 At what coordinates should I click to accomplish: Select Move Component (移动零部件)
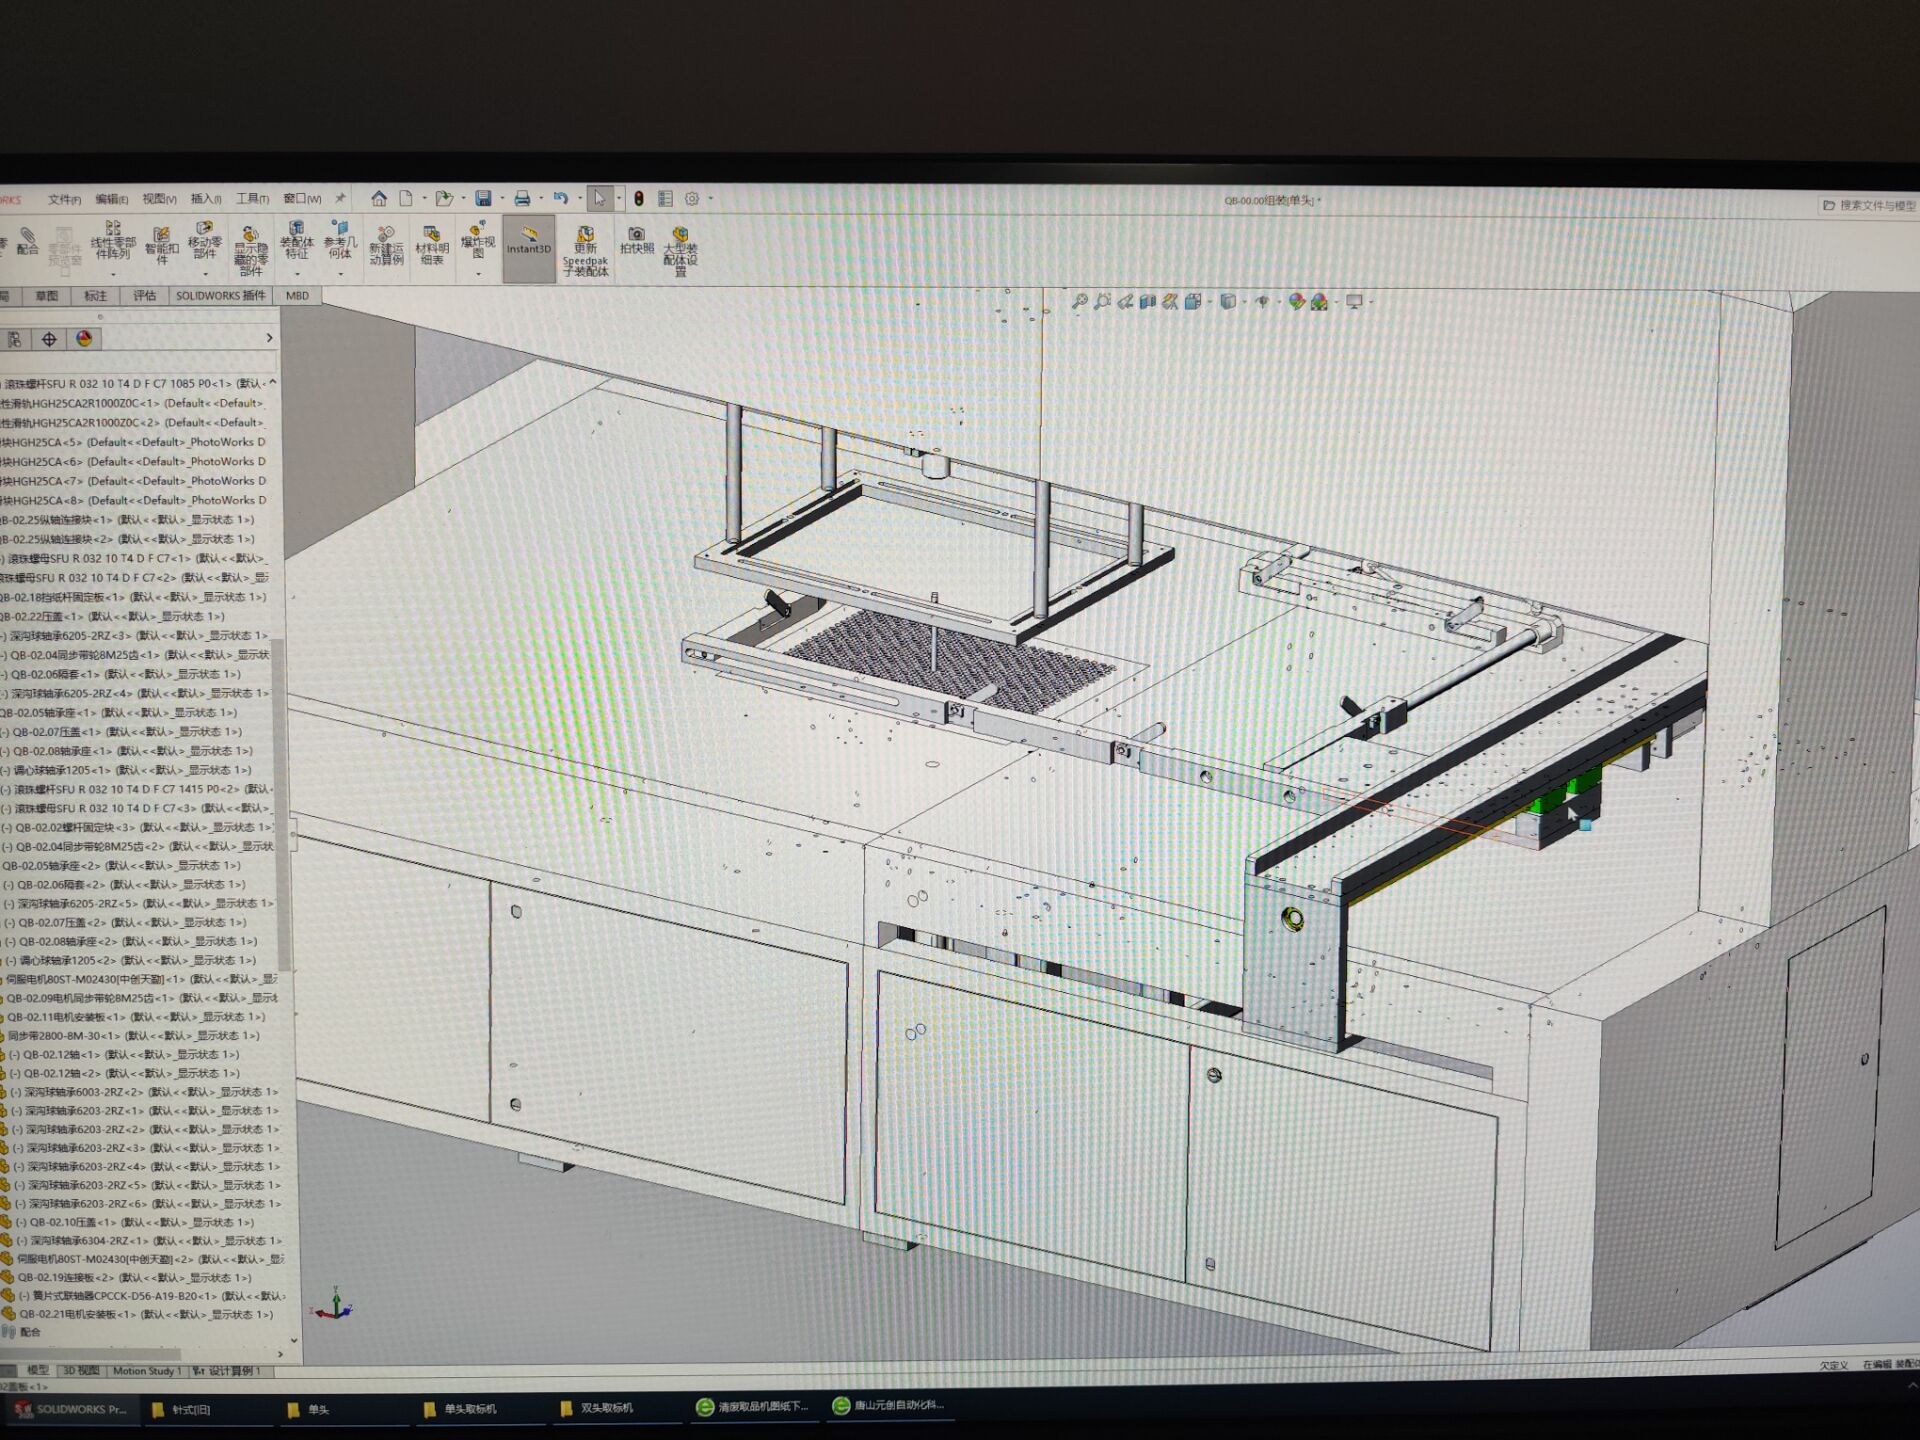205,240
